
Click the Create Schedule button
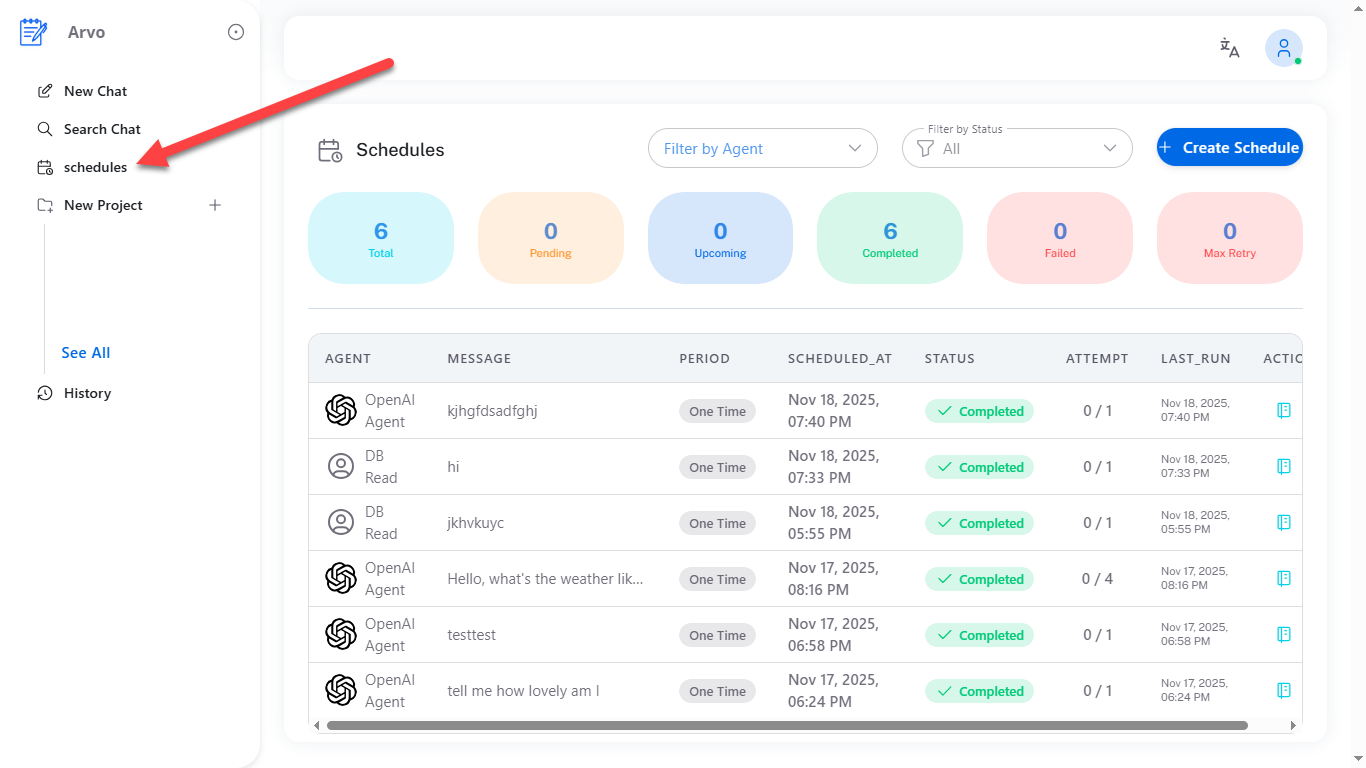pyautogui.click(x=1229, y=148)
